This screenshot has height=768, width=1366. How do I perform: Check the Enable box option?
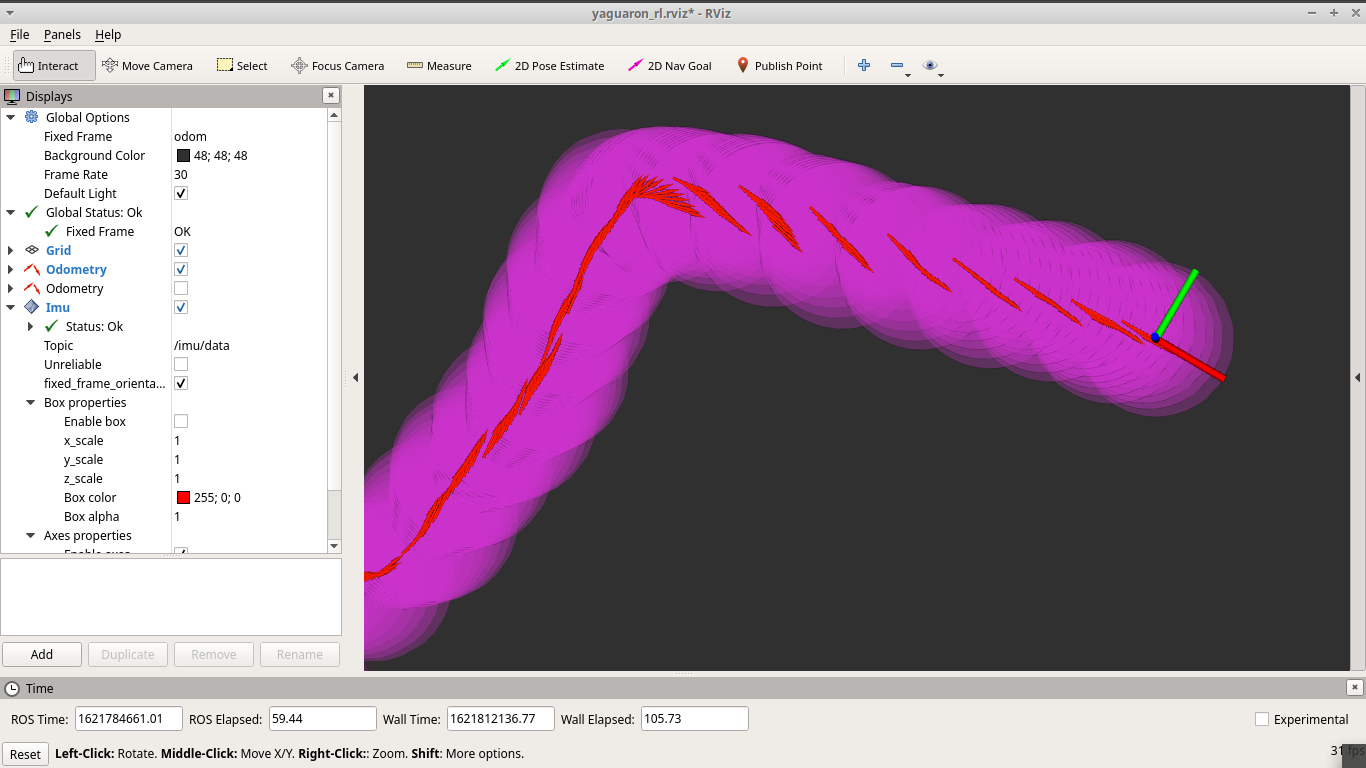point(181,421)
